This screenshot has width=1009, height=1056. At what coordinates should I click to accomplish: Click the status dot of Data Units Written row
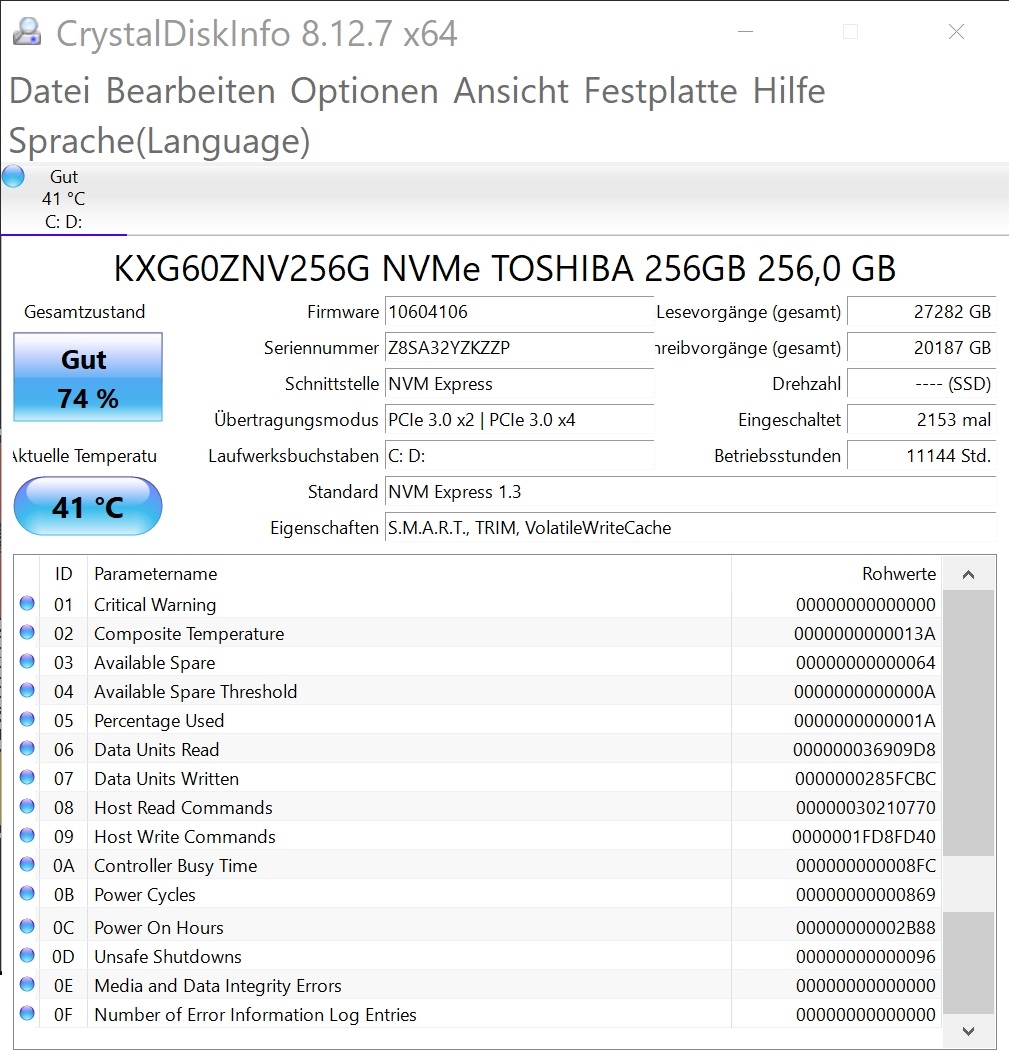point(27,777)
